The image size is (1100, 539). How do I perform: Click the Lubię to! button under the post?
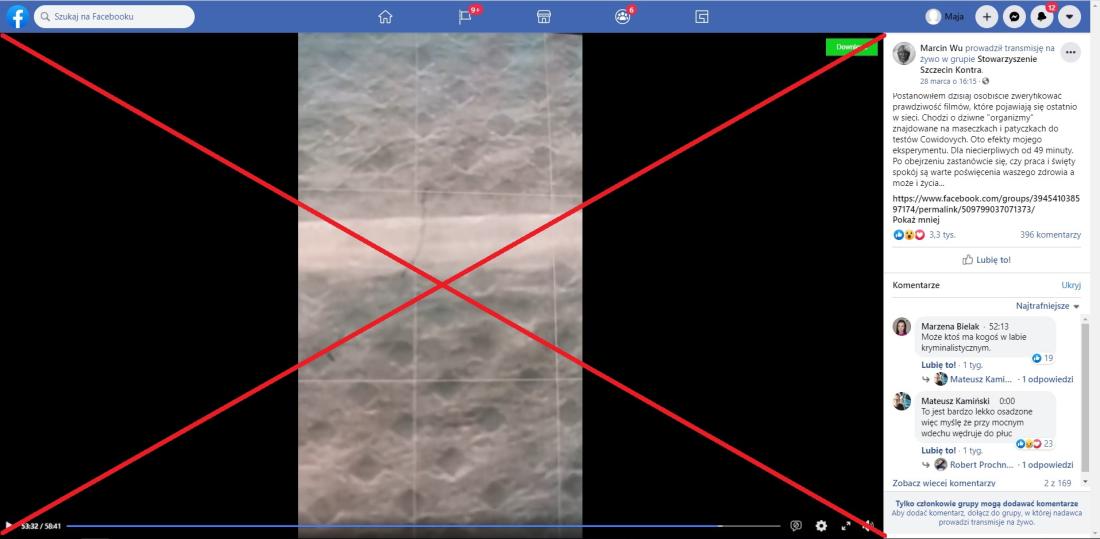[986, 260]
